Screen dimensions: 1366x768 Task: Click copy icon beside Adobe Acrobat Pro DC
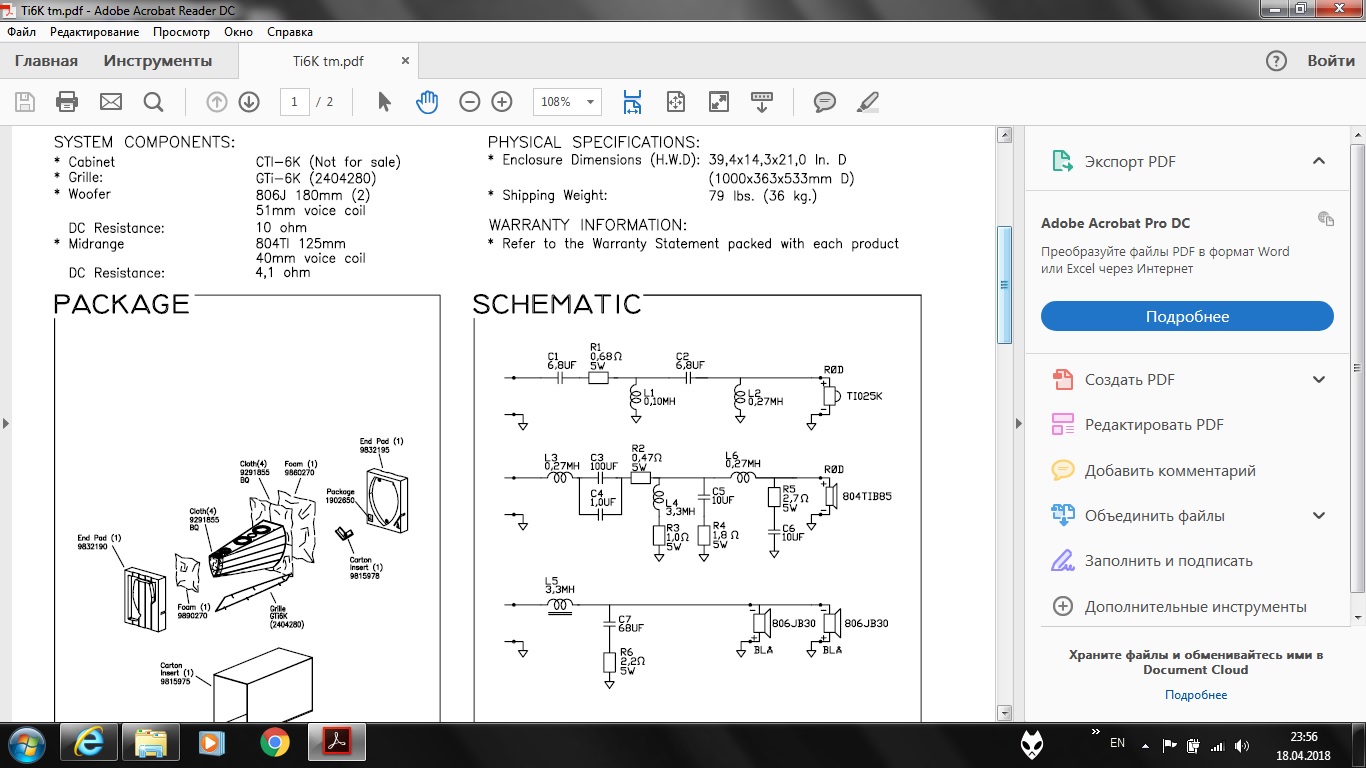pyautogui.click(x=1326, y=219)
